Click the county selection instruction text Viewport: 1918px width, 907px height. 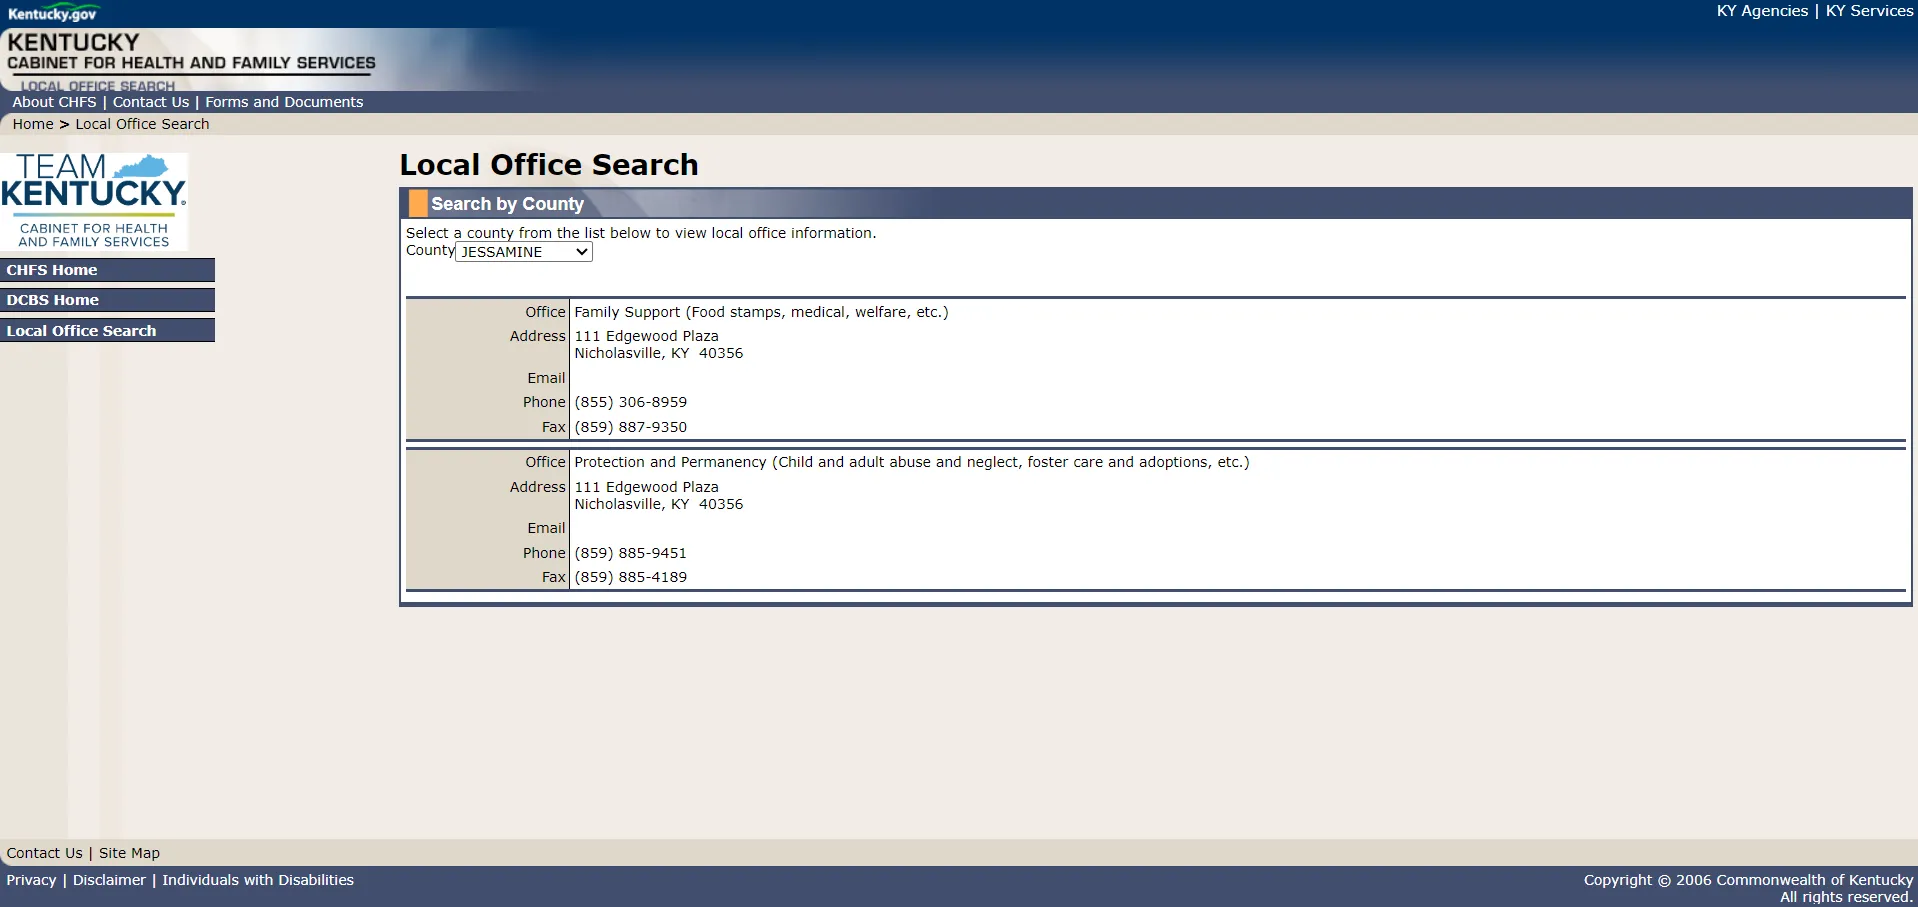(x=641, y=233)
